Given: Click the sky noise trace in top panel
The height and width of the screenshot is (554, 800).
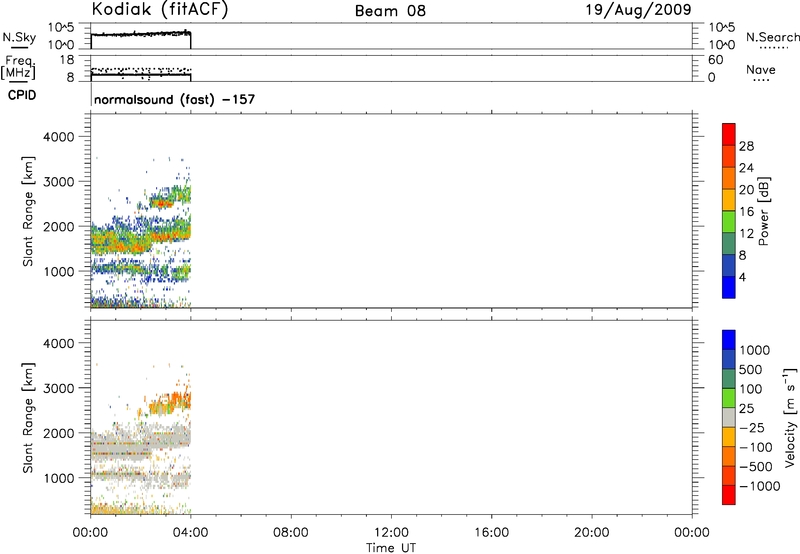Looking at the screenshot, I should click(x=141, y=34).
